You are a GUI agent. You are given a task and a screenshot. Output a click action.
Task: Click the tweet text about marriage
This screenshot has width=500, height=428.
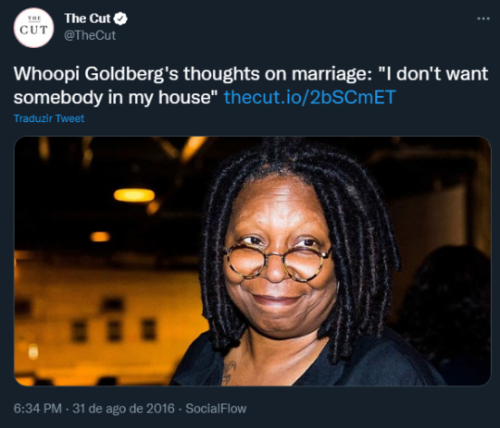[251, 86]
